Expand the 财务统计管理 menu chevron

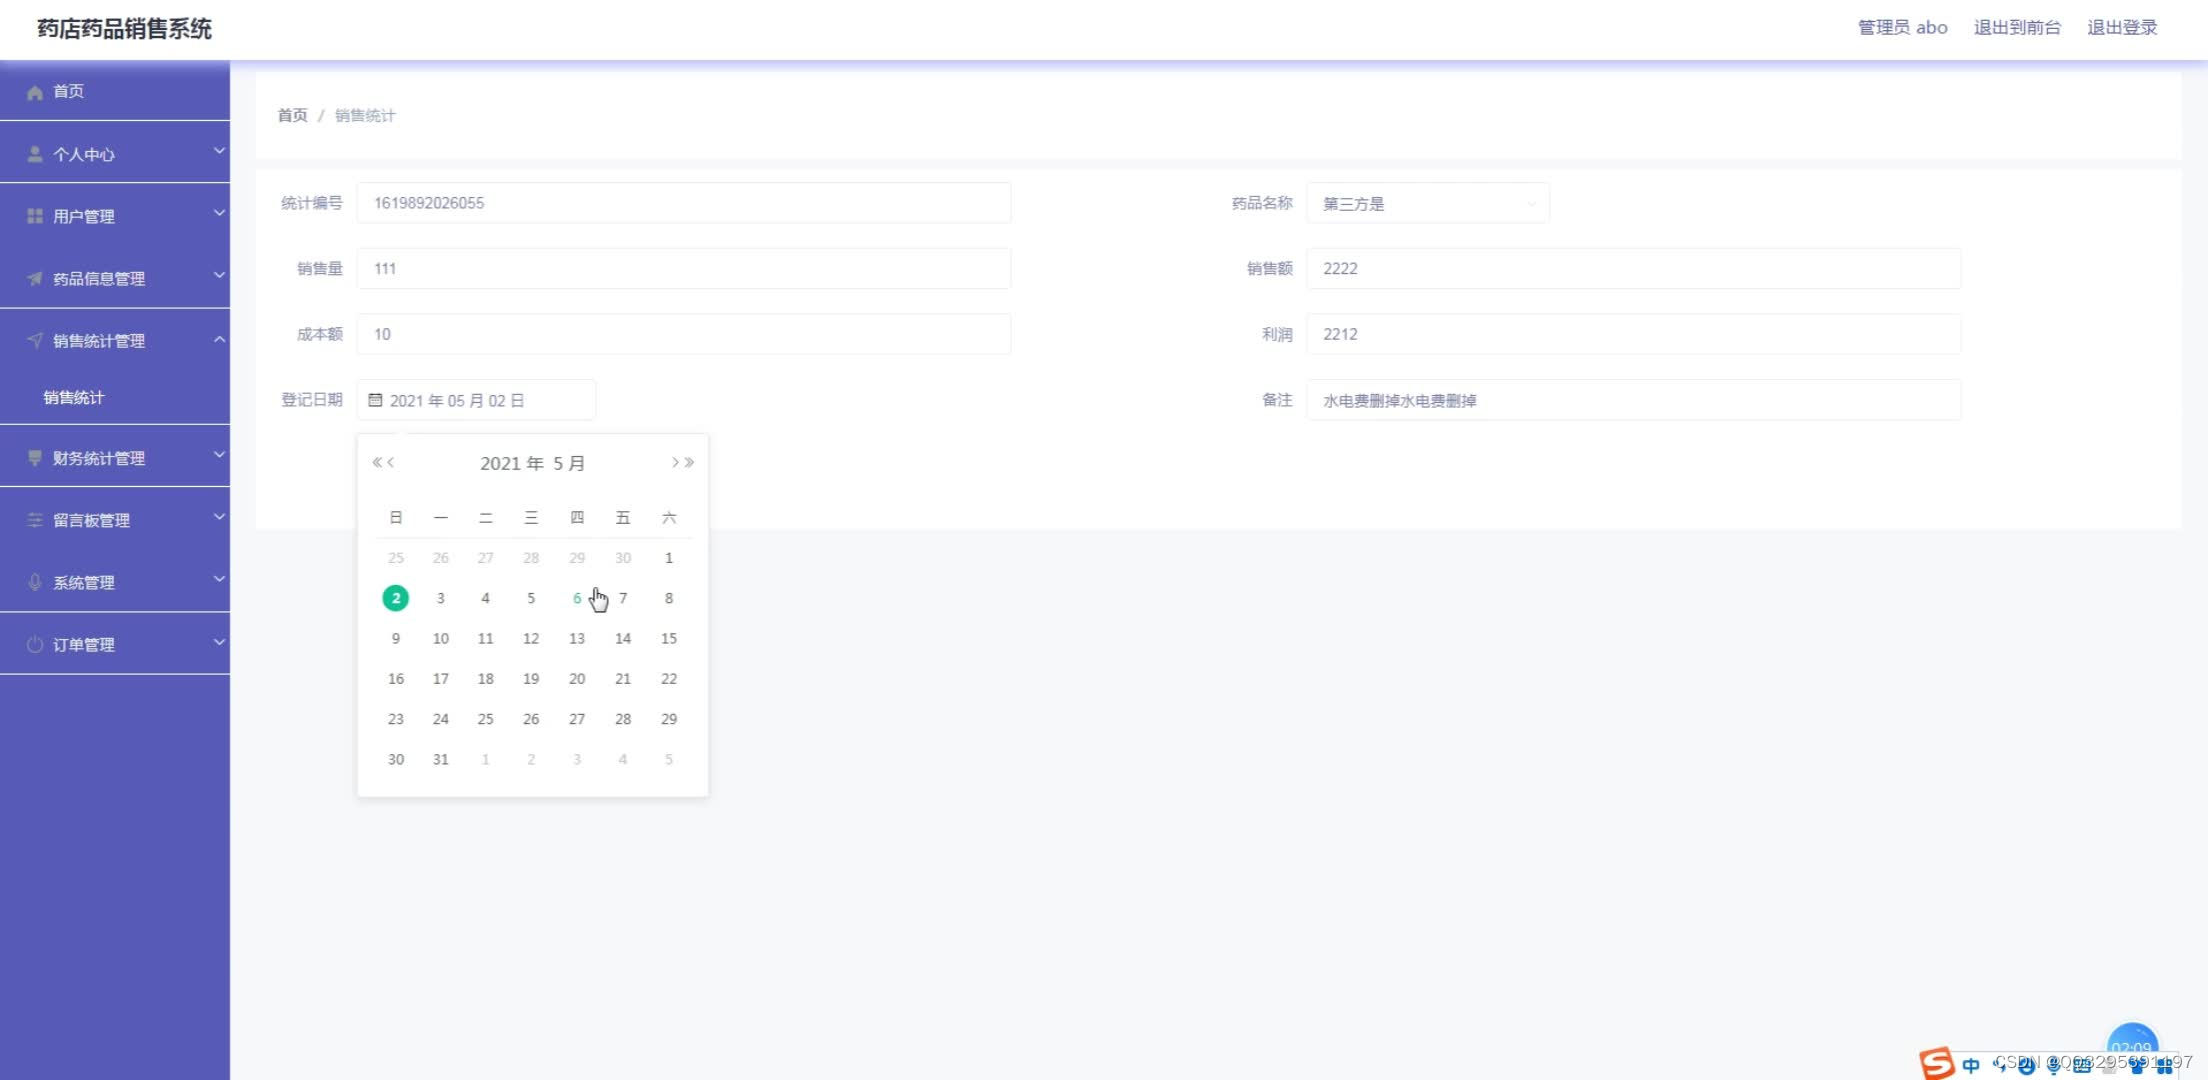219,455
